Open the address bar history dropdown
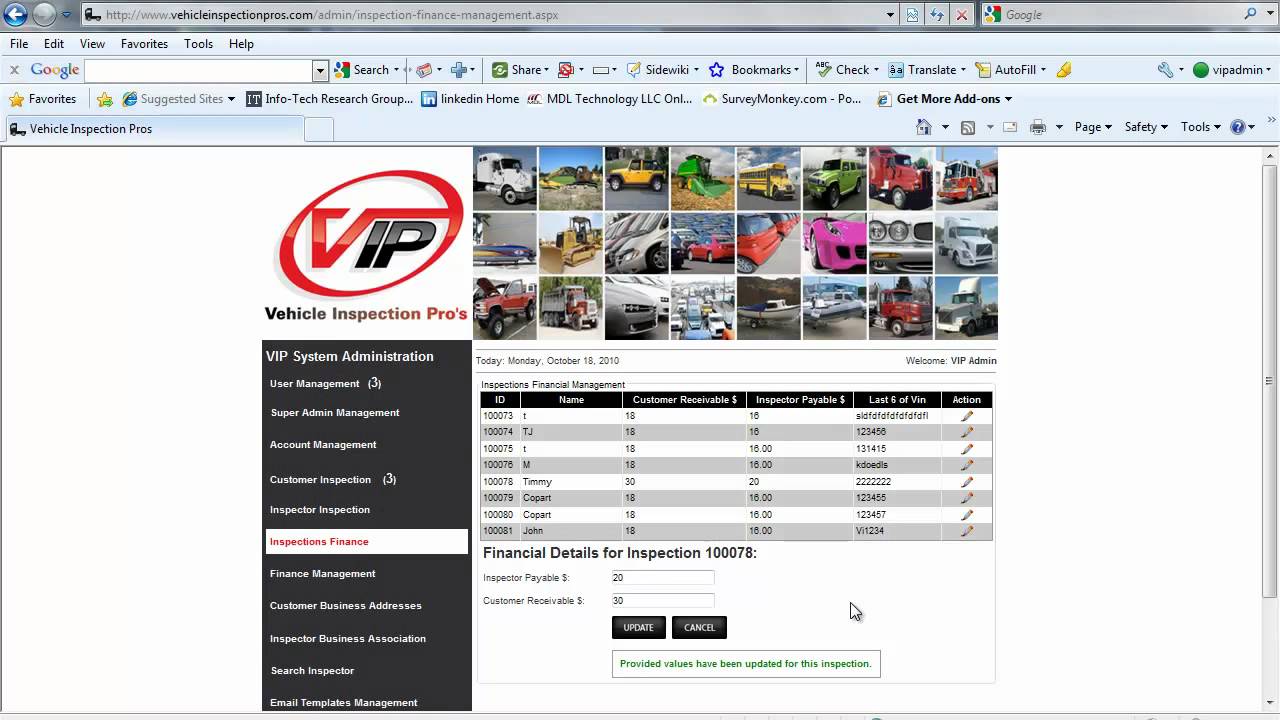1280x720 pixels. 891,15
